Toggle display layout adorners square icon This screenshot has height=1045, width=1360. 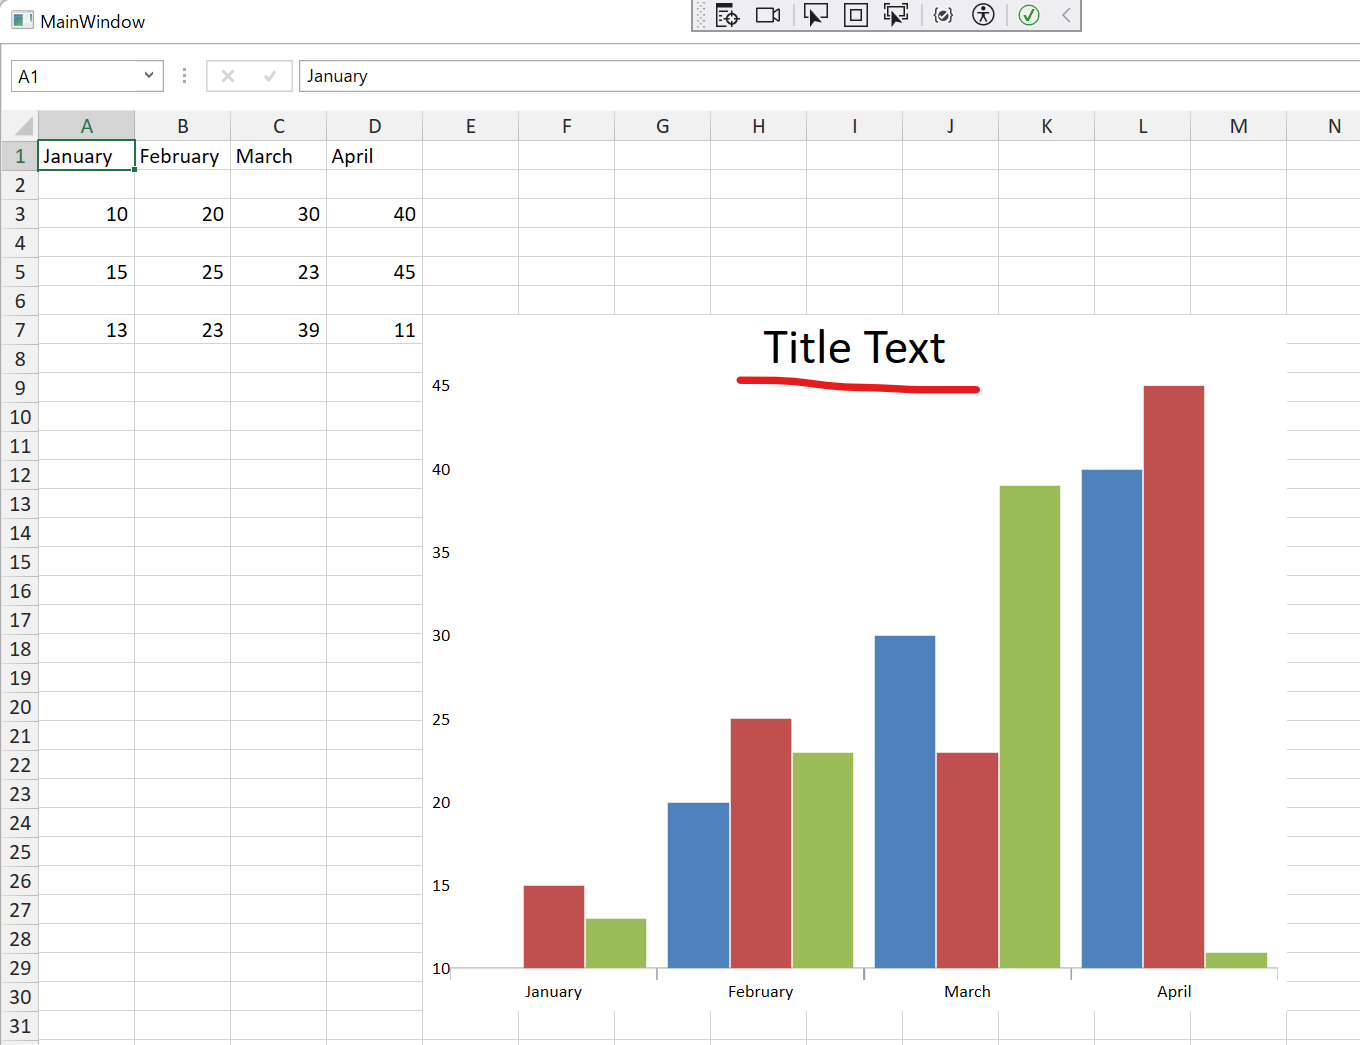coord(856,15)
